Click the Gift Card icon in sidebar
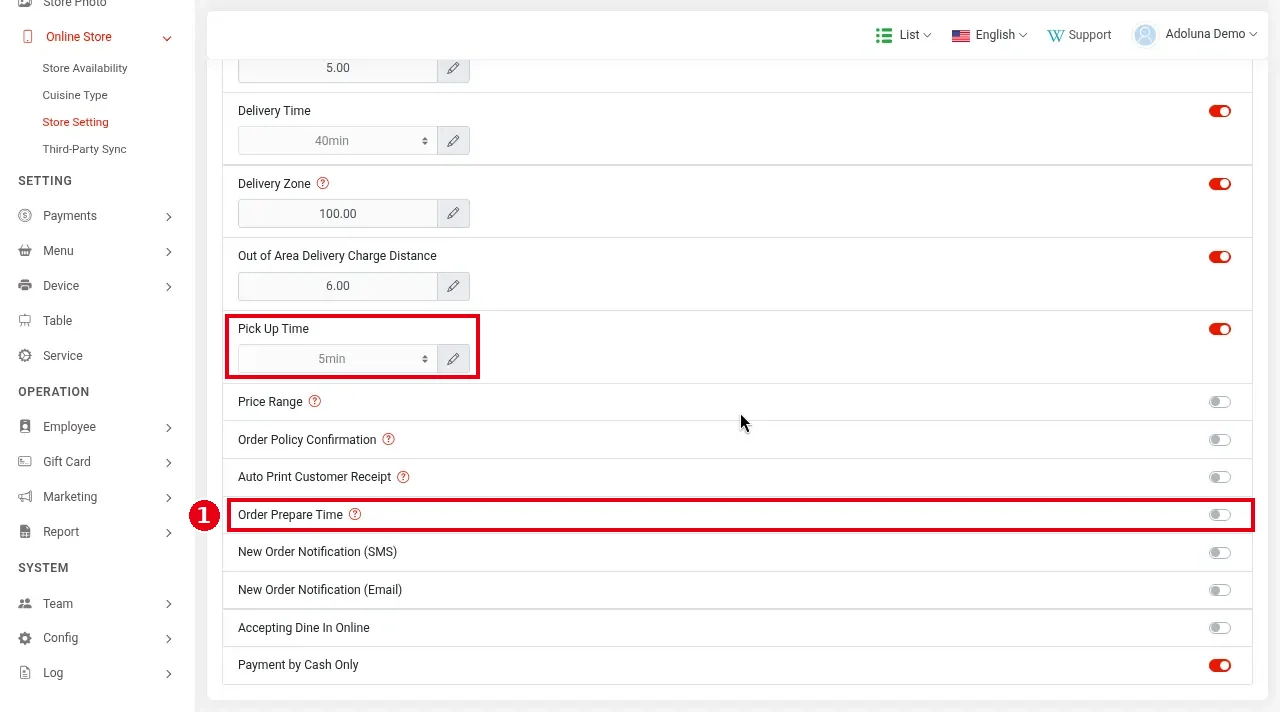The image size is (1280, 712). pos(25,462)
